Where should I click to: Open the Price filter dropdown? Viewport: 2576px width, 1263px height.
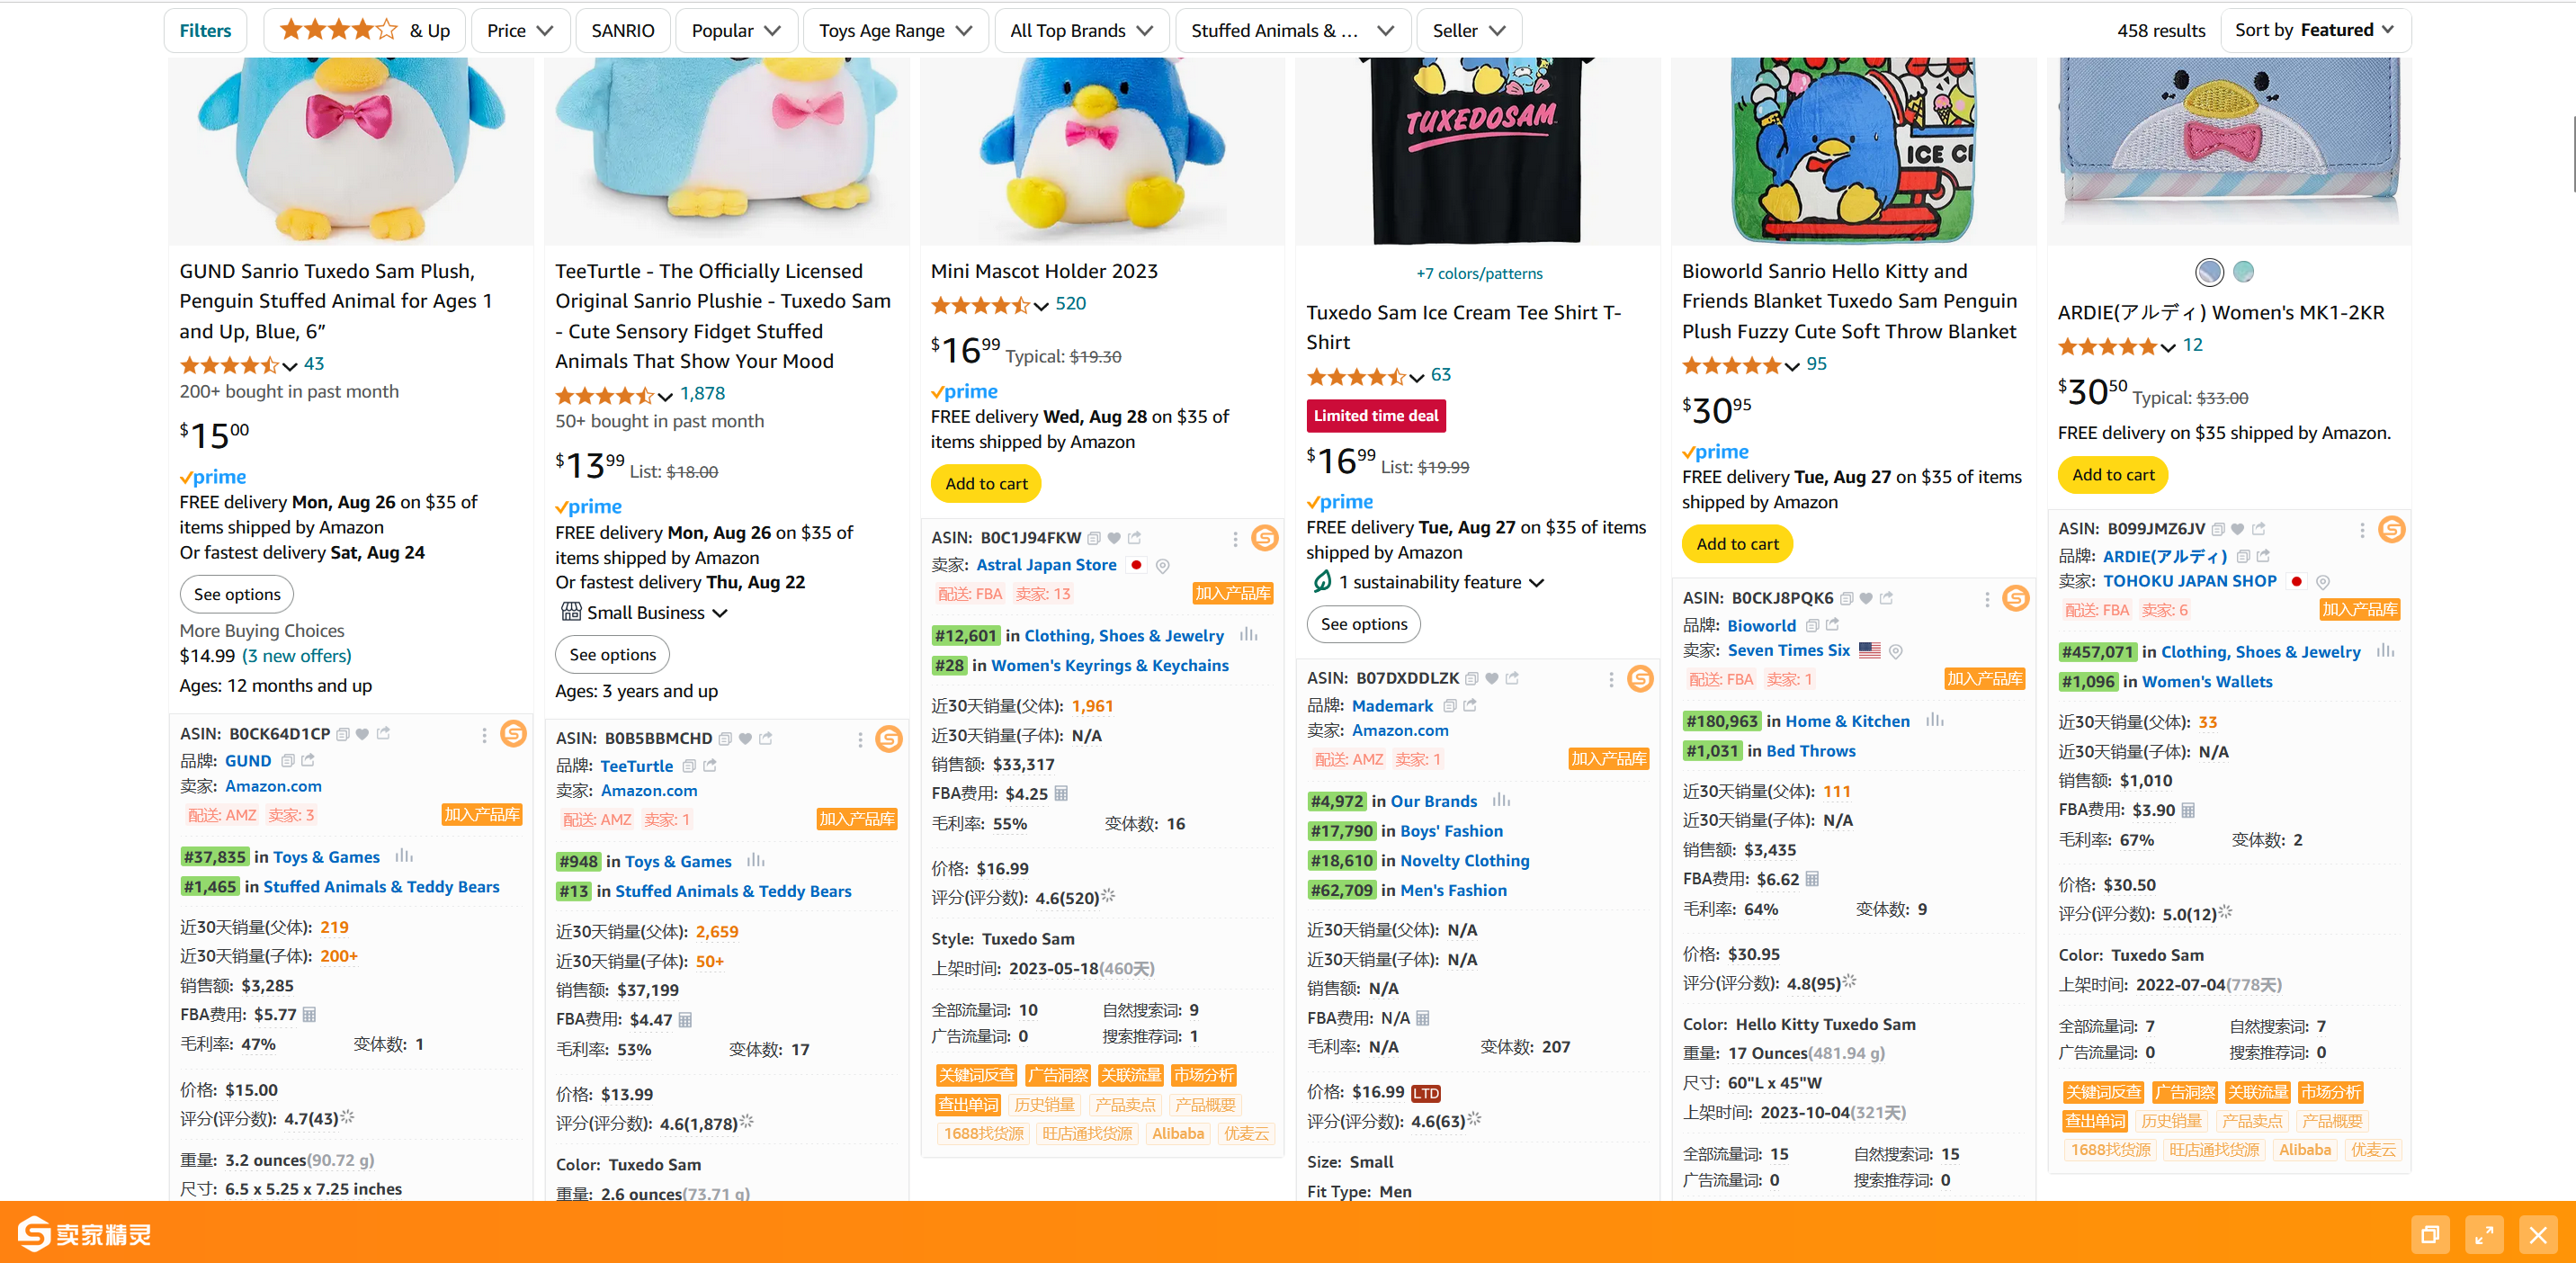point(520,31)
